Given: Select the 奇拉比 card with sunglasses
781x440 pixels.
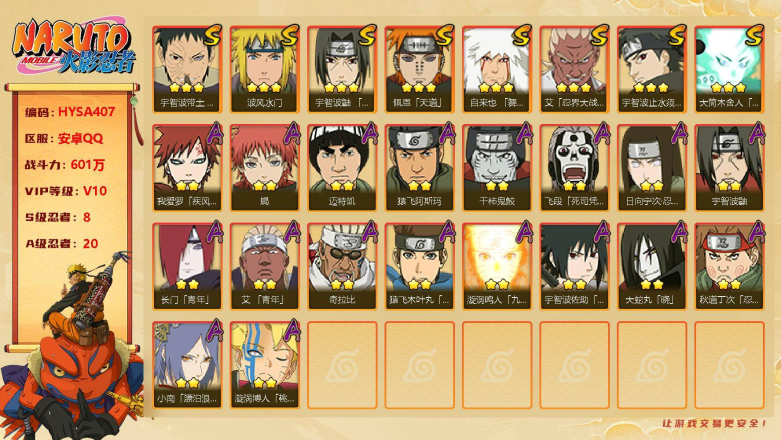Looking at the screenshot, I should [x=342, y=266].
